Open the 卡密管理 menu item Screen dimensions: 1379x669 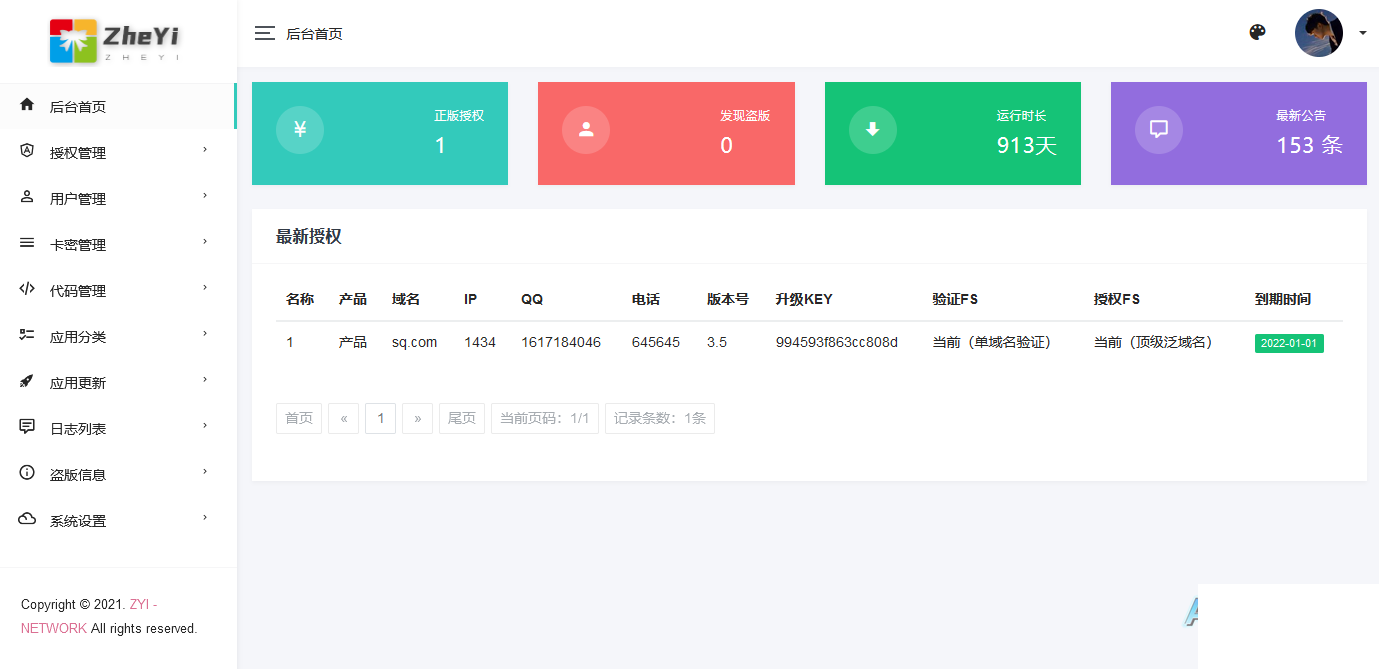78,245
